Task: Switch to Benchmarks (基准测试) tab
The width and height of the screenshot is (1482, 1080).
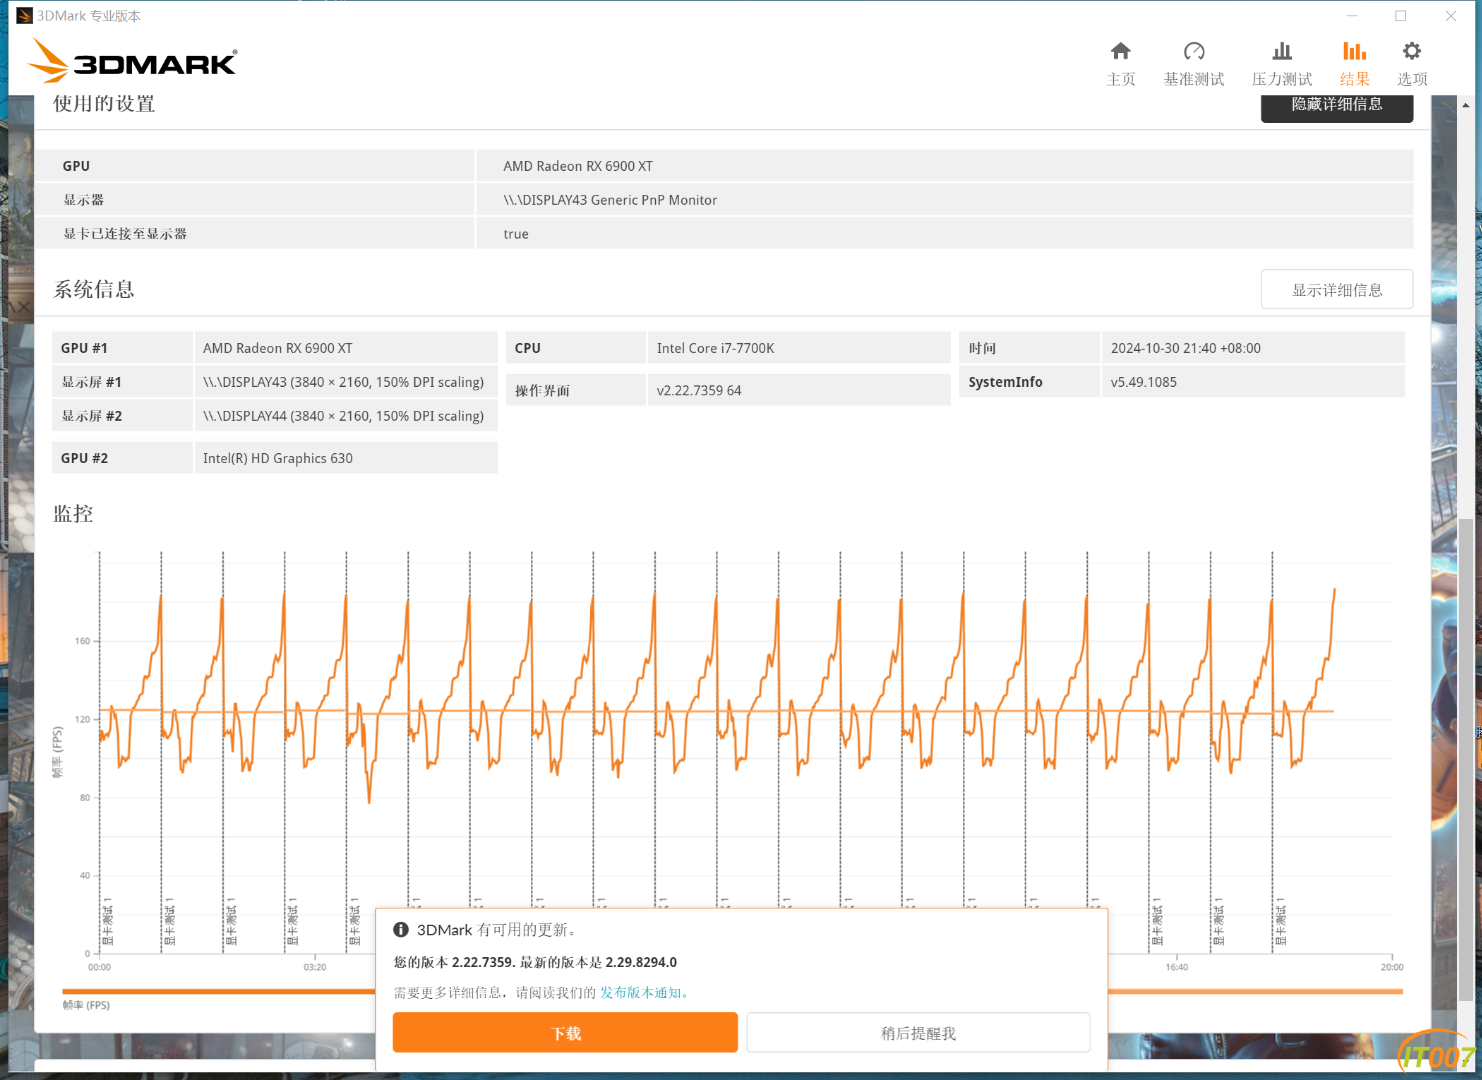Action: (1193, 64)
